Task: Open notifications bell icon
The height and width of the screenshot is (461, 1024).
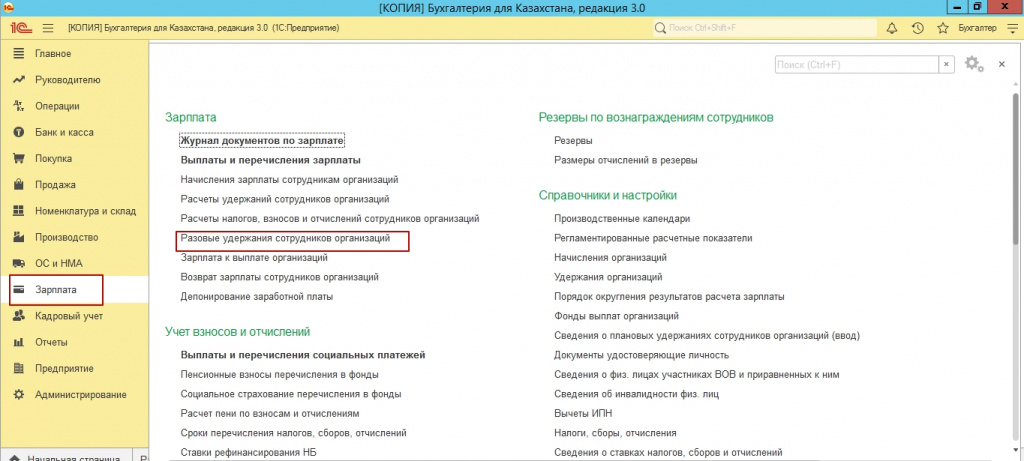Action: [x=891, y=28]
